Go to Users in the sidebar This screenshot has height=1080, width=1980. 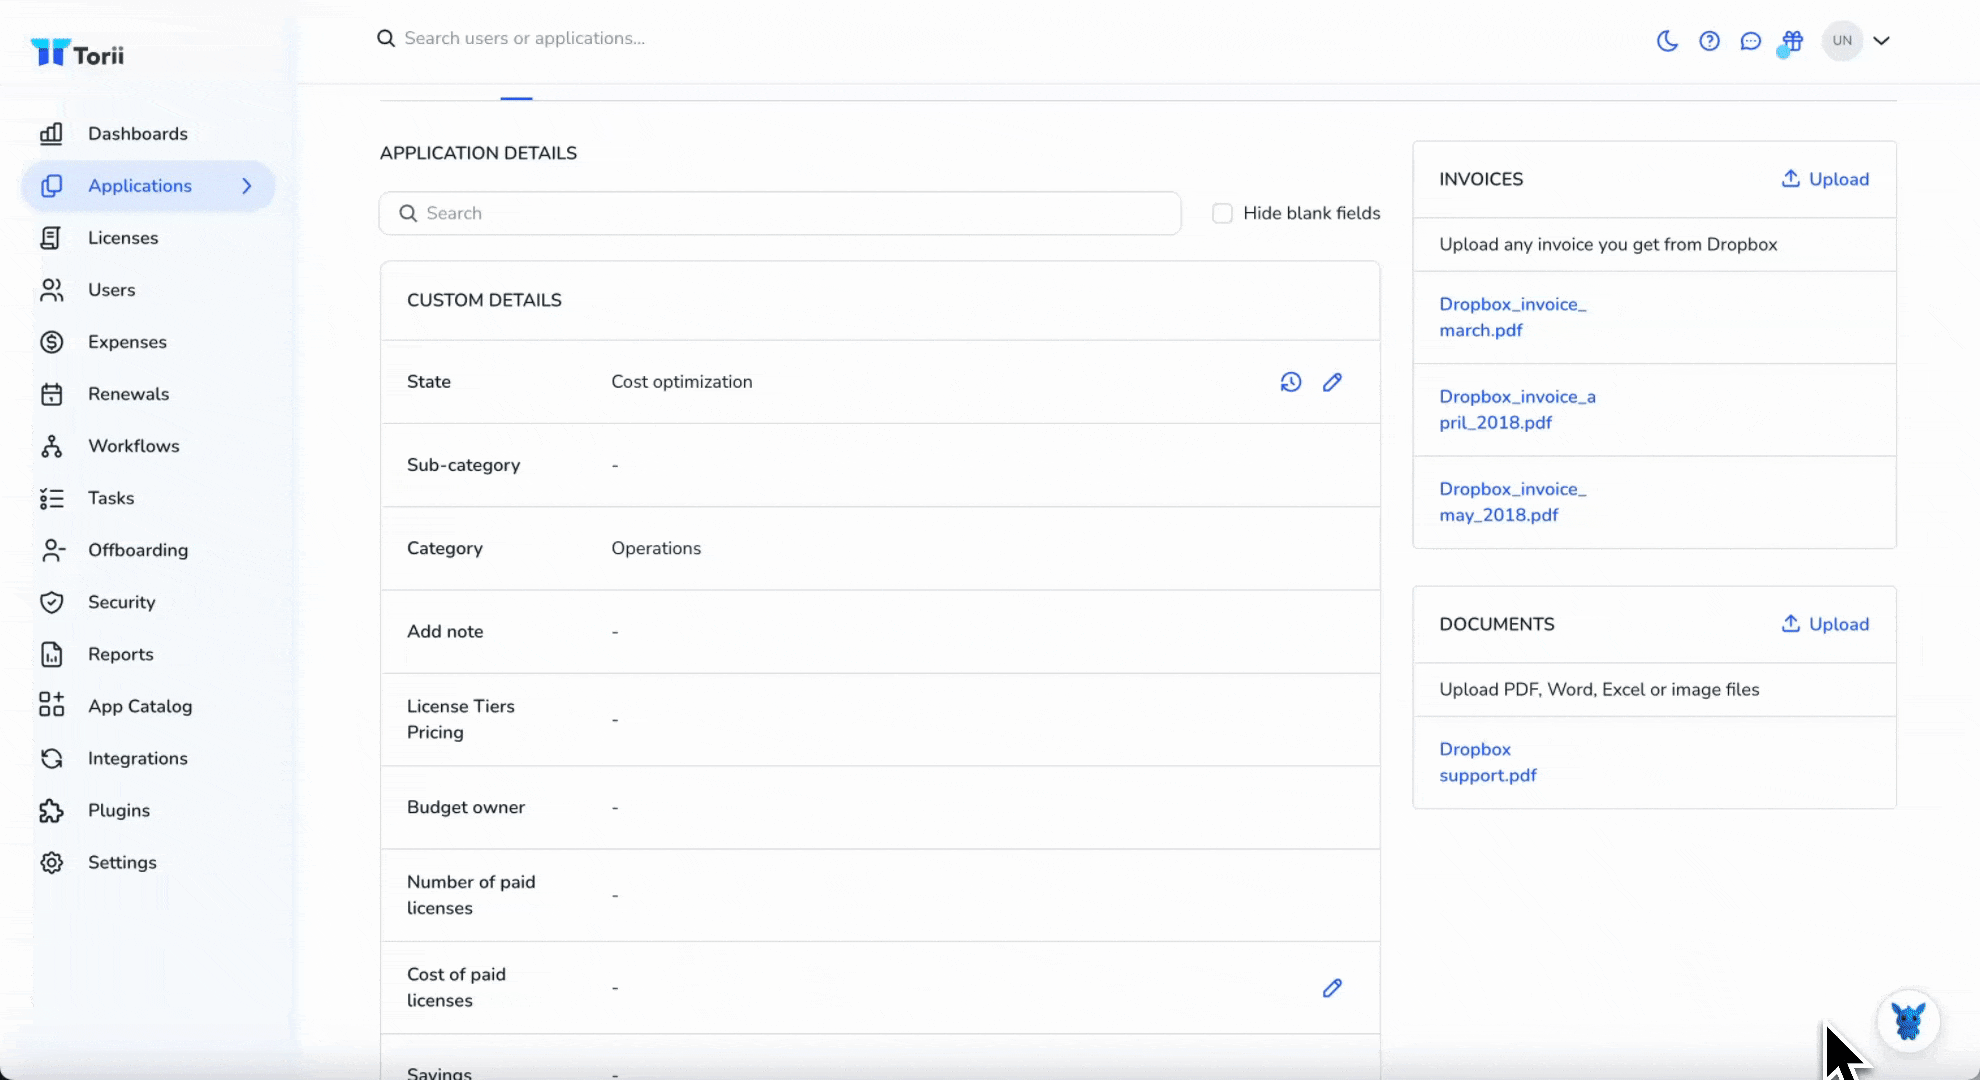tap(111, 290)
